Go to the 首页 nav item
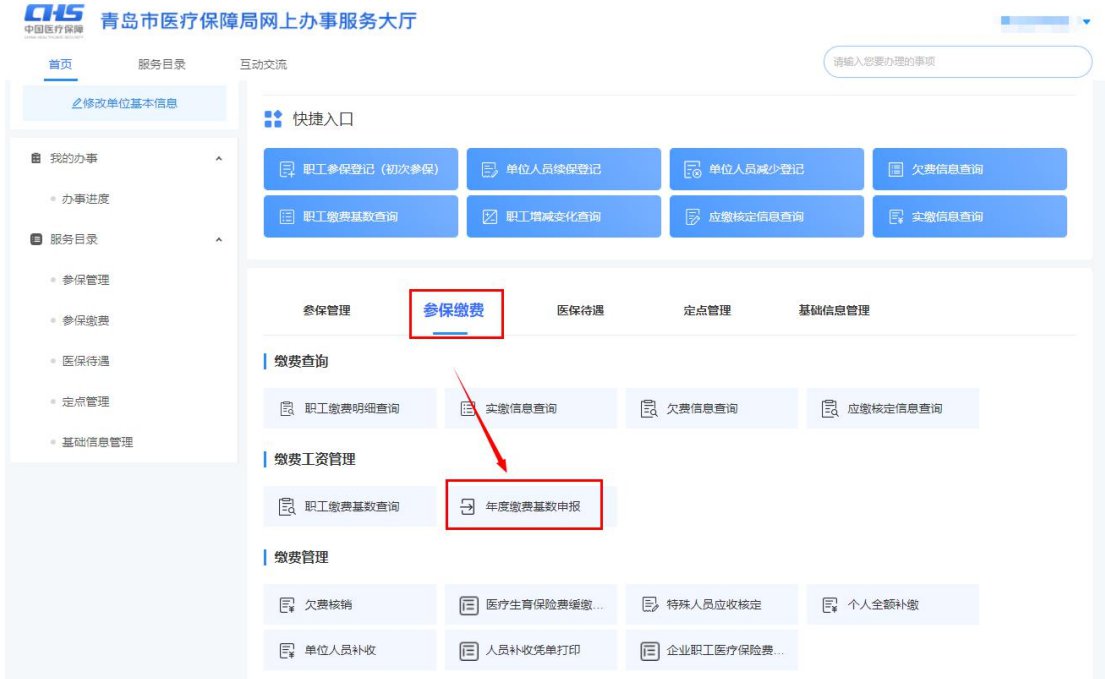1105x679 pixels. (61, 64)
